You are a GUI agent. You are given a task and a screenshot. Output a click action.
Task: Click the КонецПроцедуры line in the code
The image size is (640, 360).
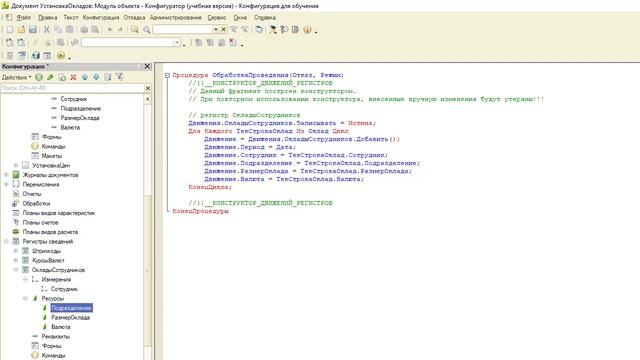tap(200, 211)
